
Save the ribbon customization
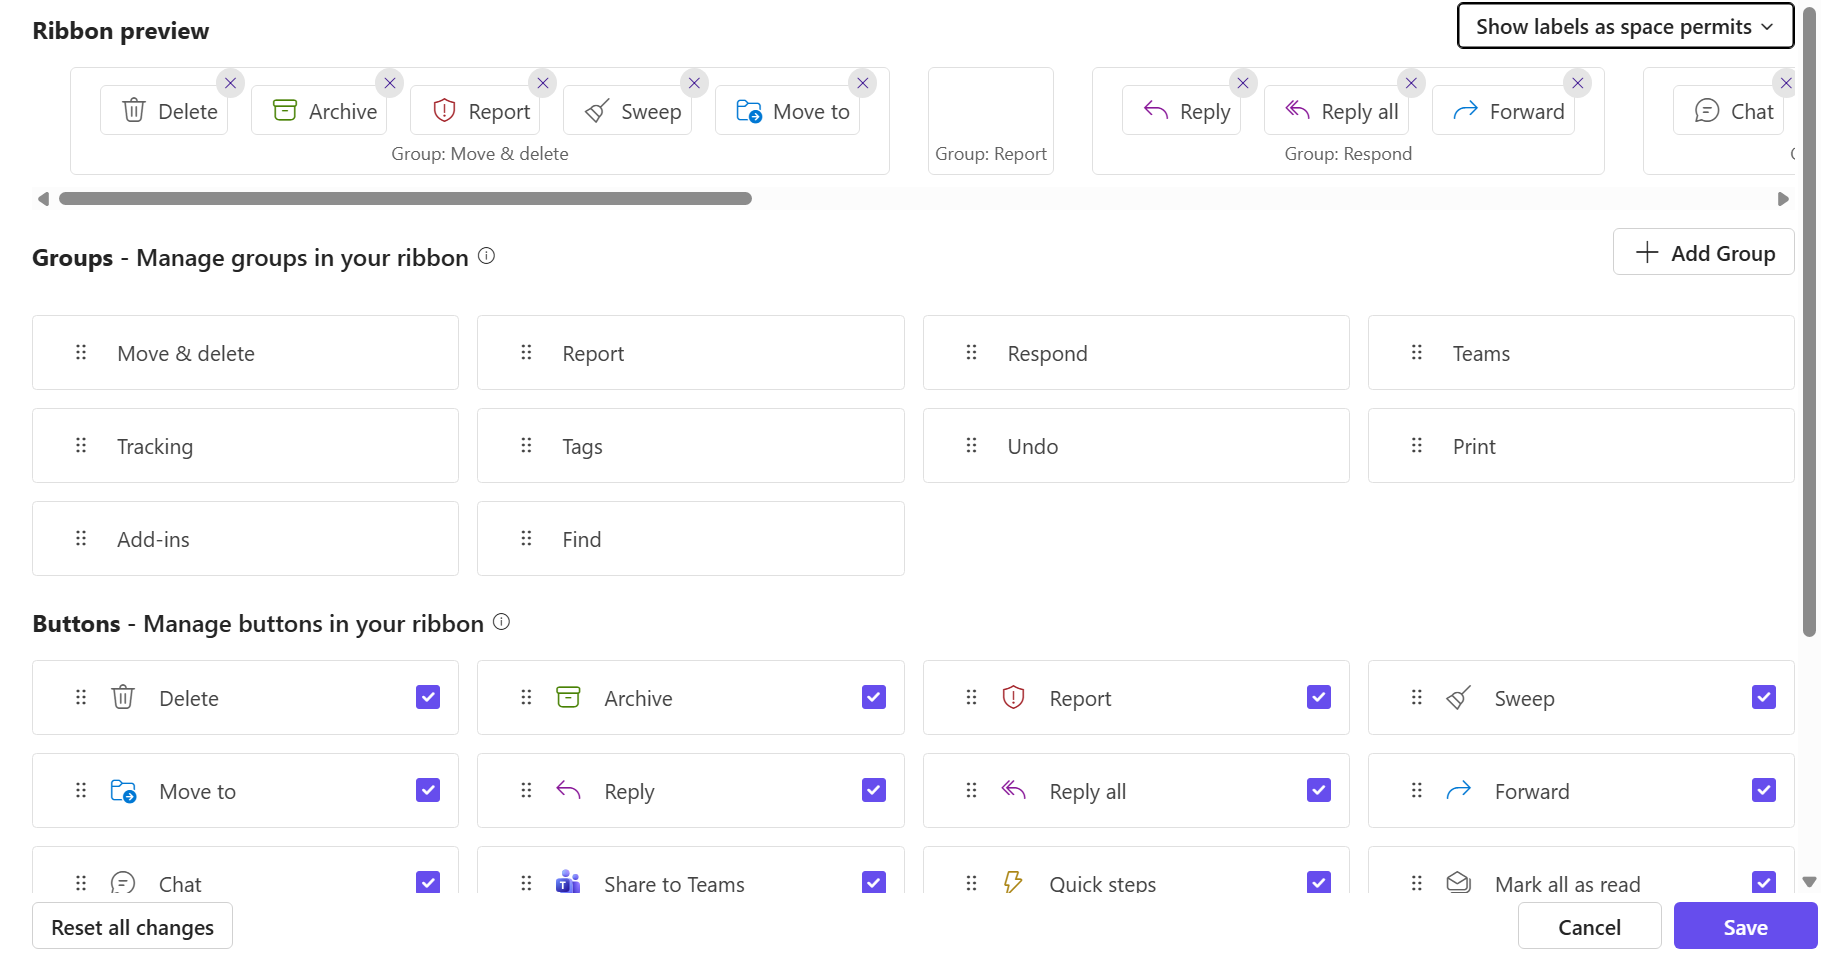[x=1745, y=926]
